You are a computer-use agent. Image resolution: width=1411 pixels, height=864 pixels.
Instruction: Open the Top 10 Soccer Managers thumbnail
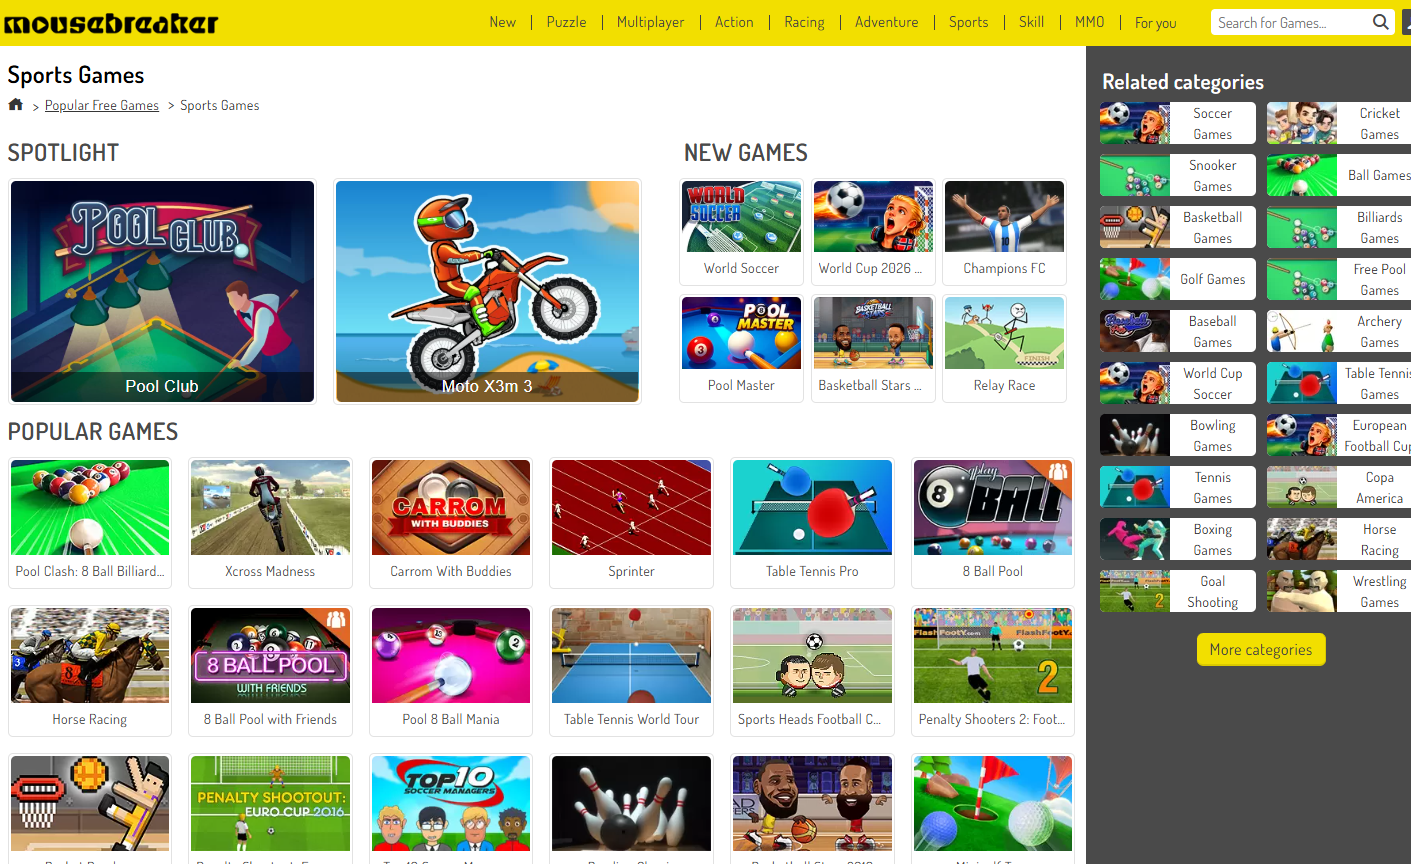pos(451,804)
